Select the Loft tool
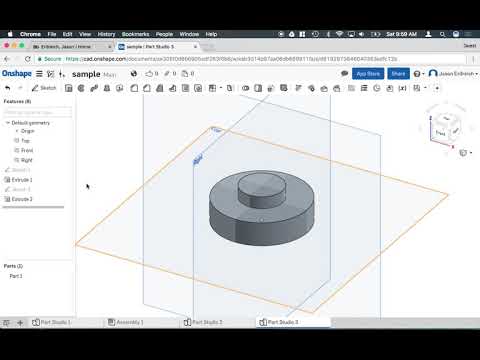The width and height of the screenshot is (480, 360). tap(107, 88)
